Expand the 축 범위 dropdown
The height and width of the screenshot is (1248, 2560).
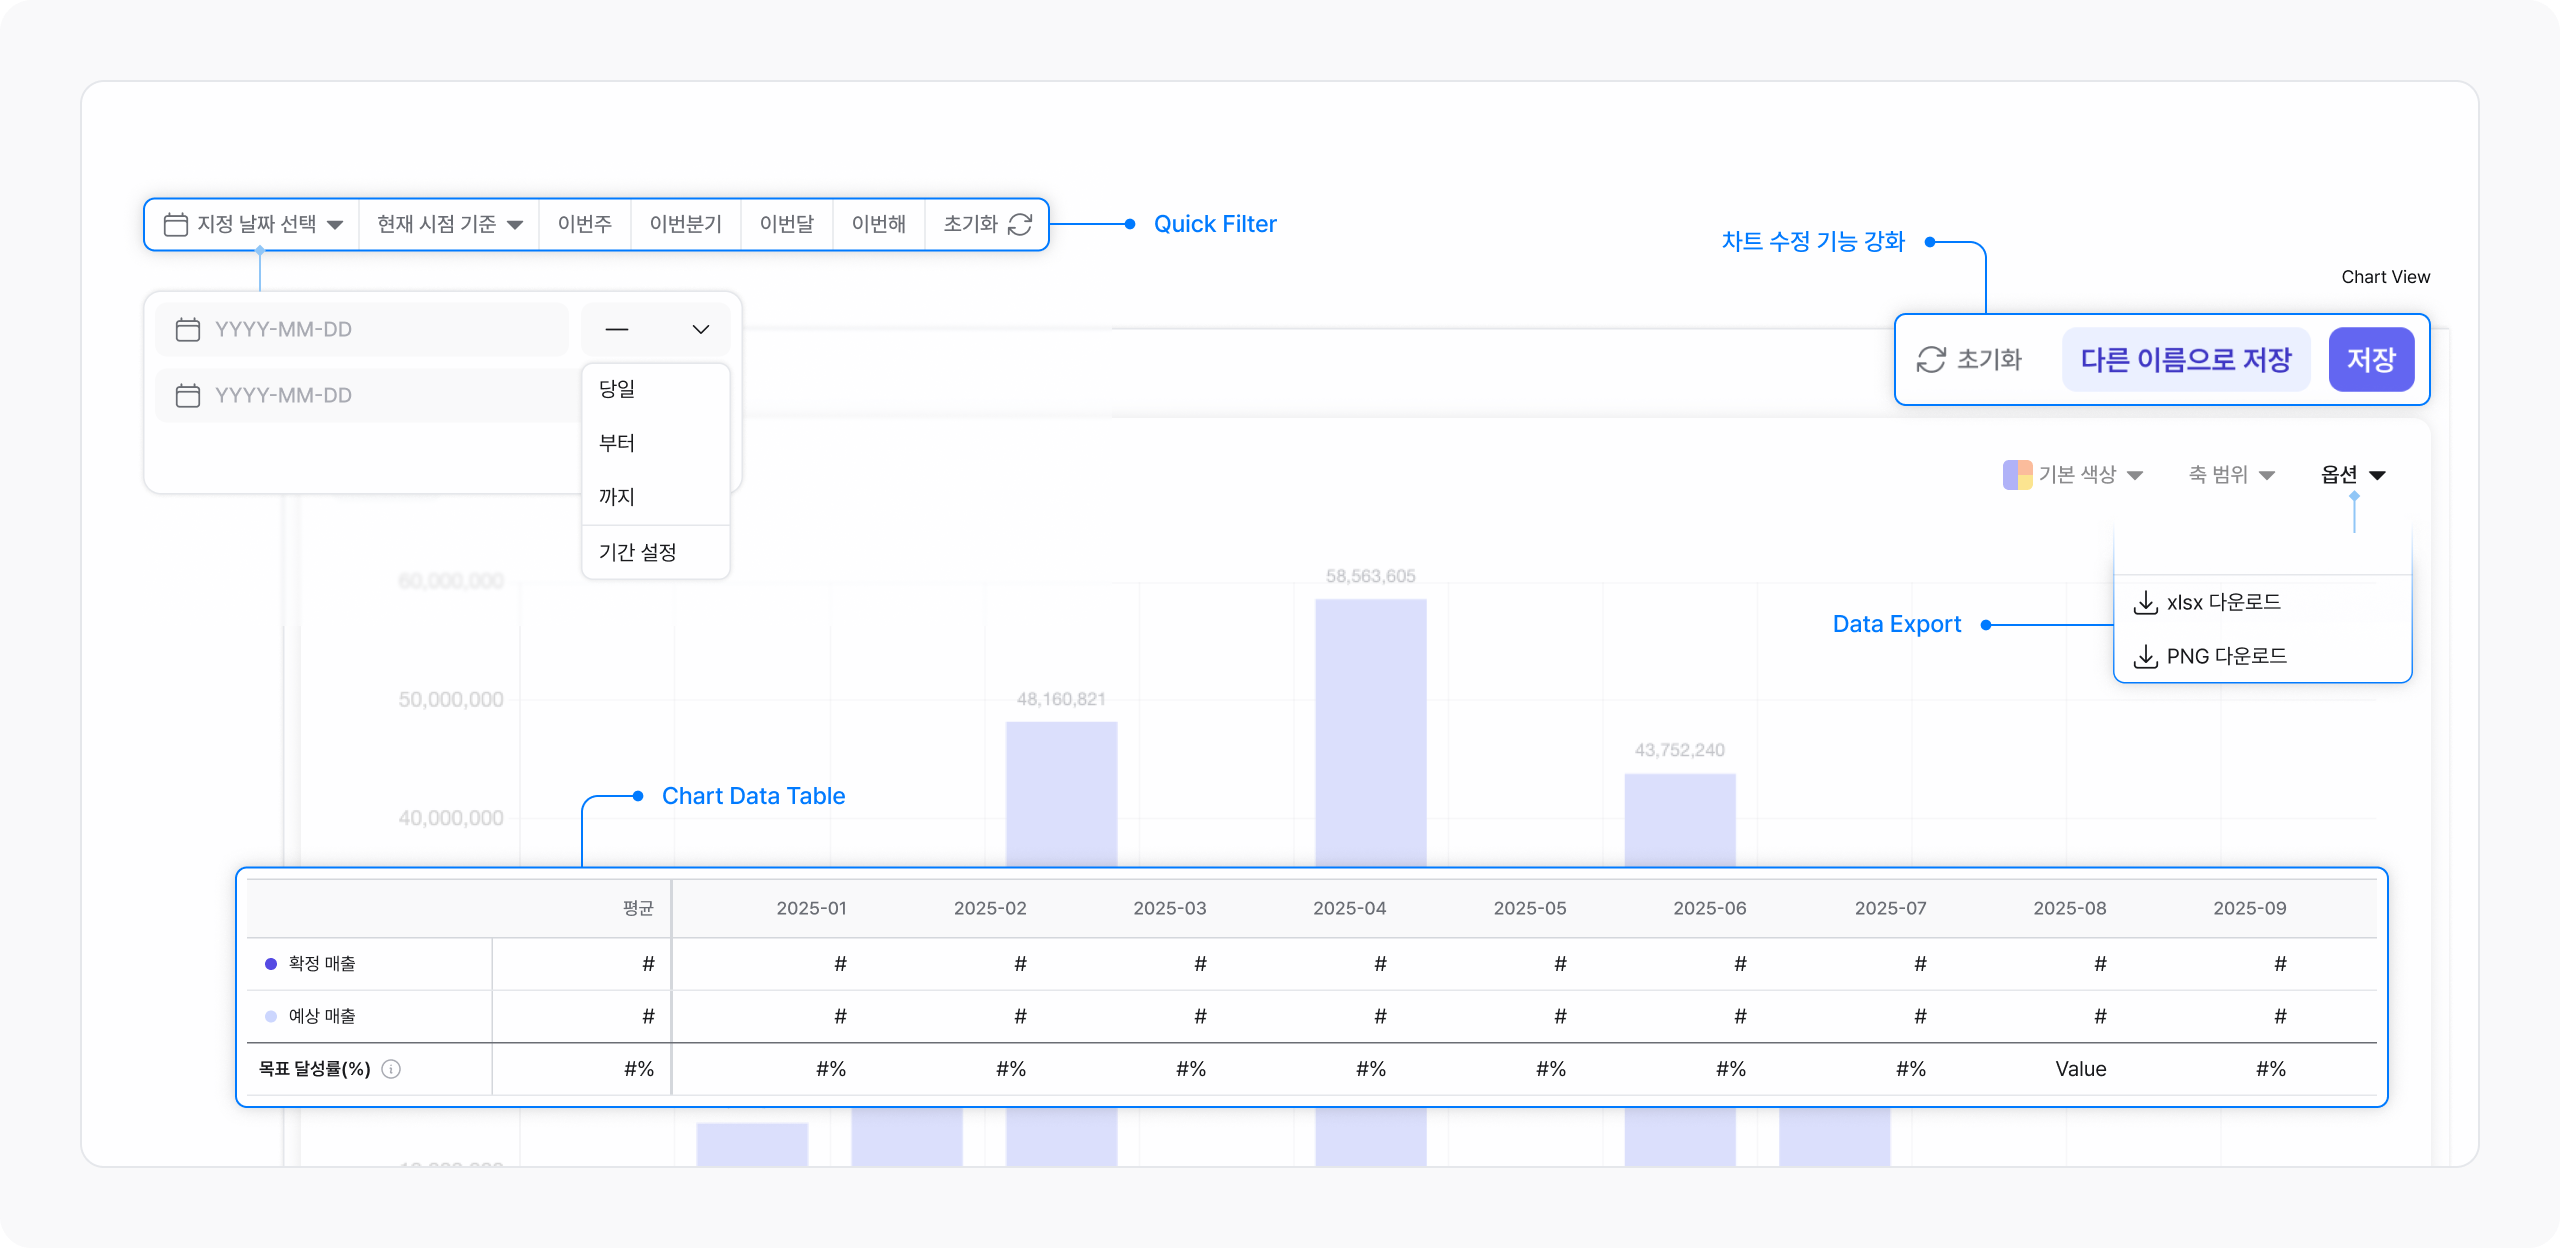(2231, 475)
